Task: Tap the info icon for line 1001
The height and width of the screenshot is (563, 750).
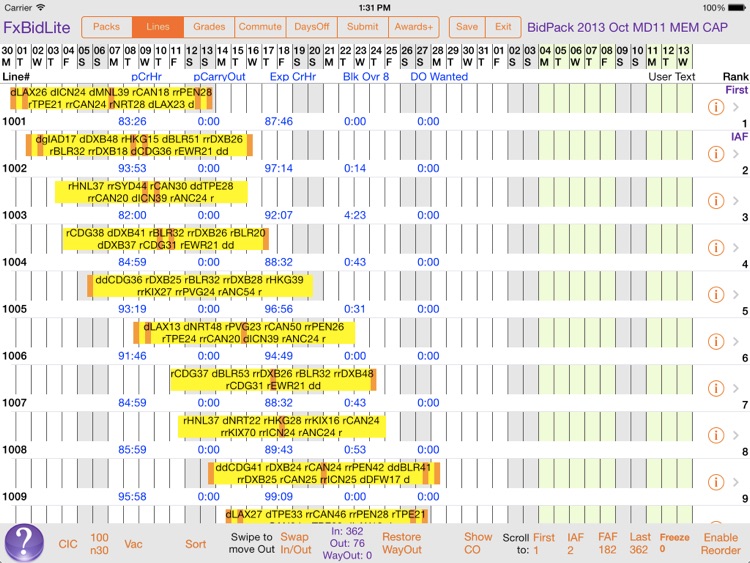Action: (716, 107)
